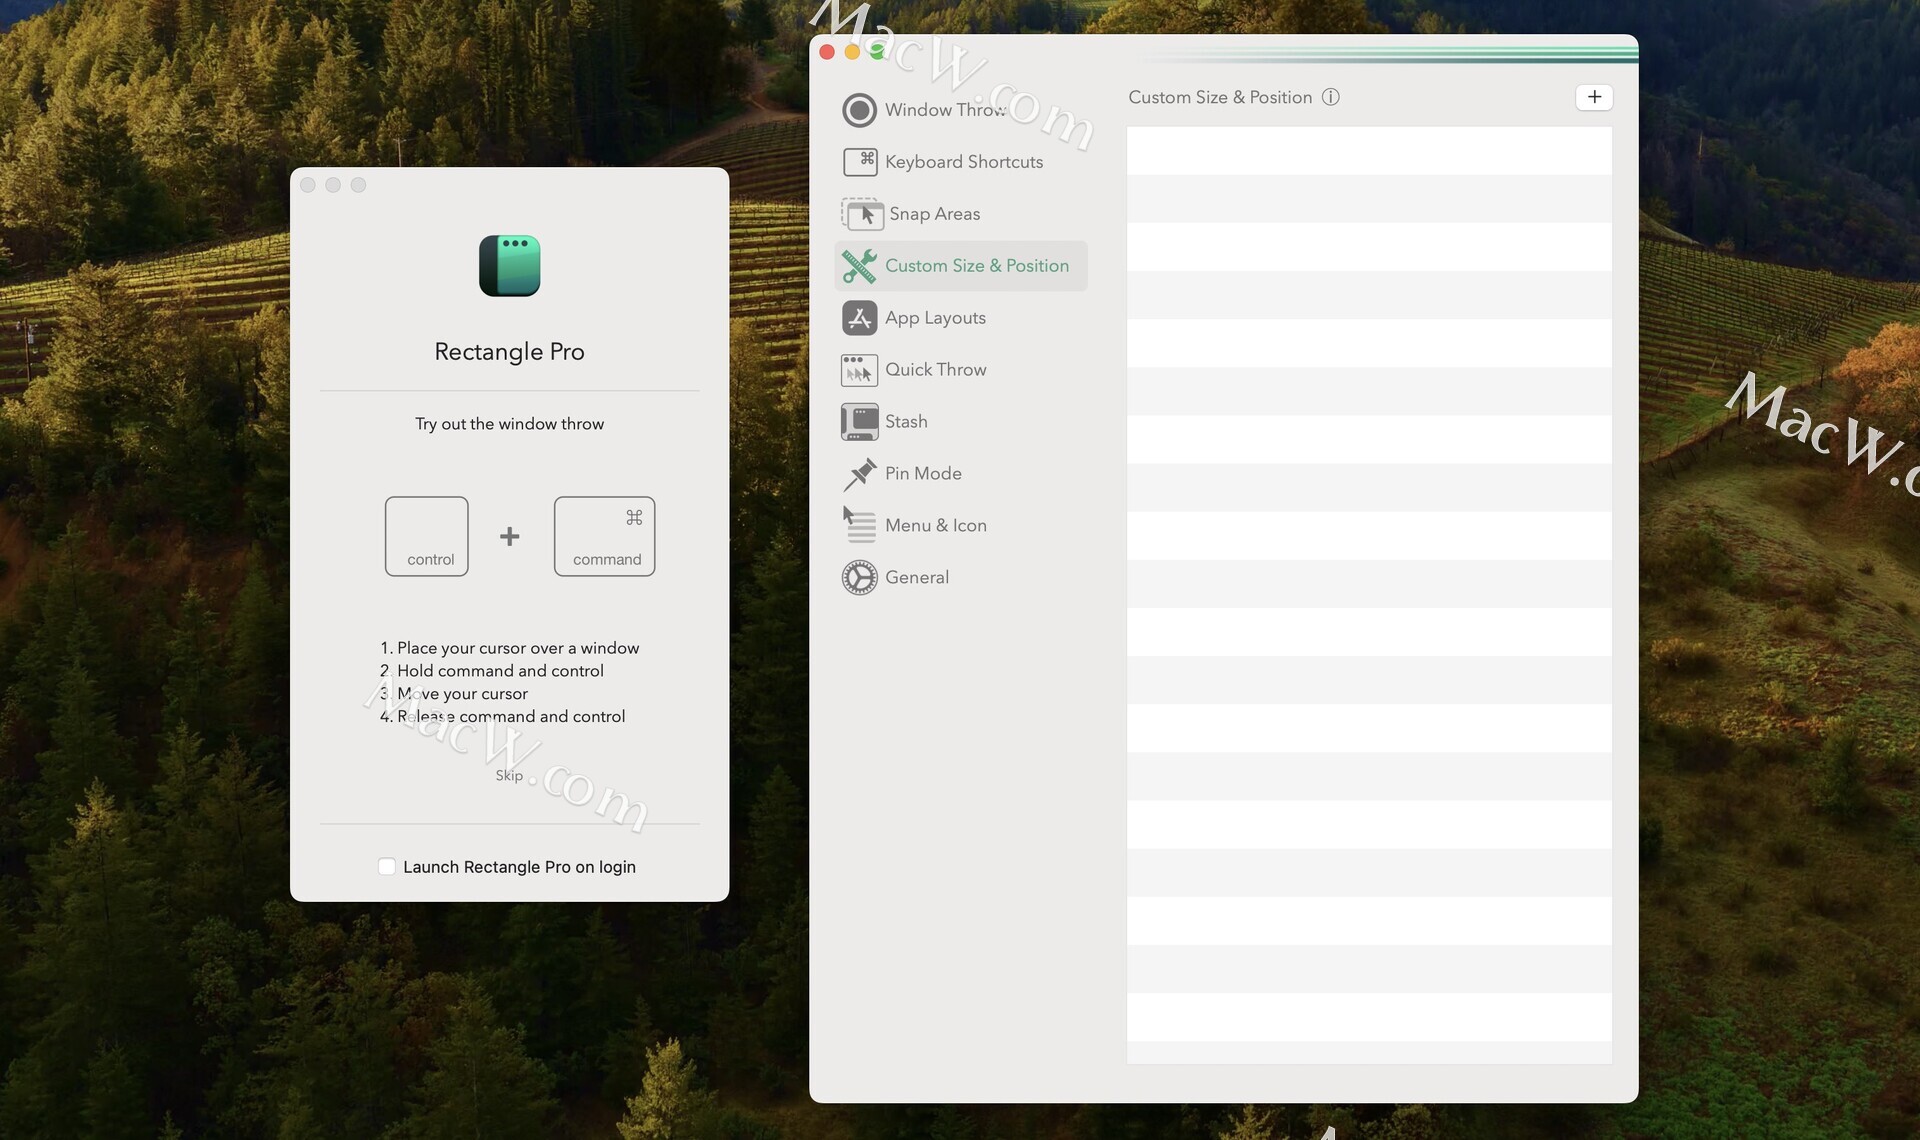Click the Snap Areas cursor icon

click(862, 214)
